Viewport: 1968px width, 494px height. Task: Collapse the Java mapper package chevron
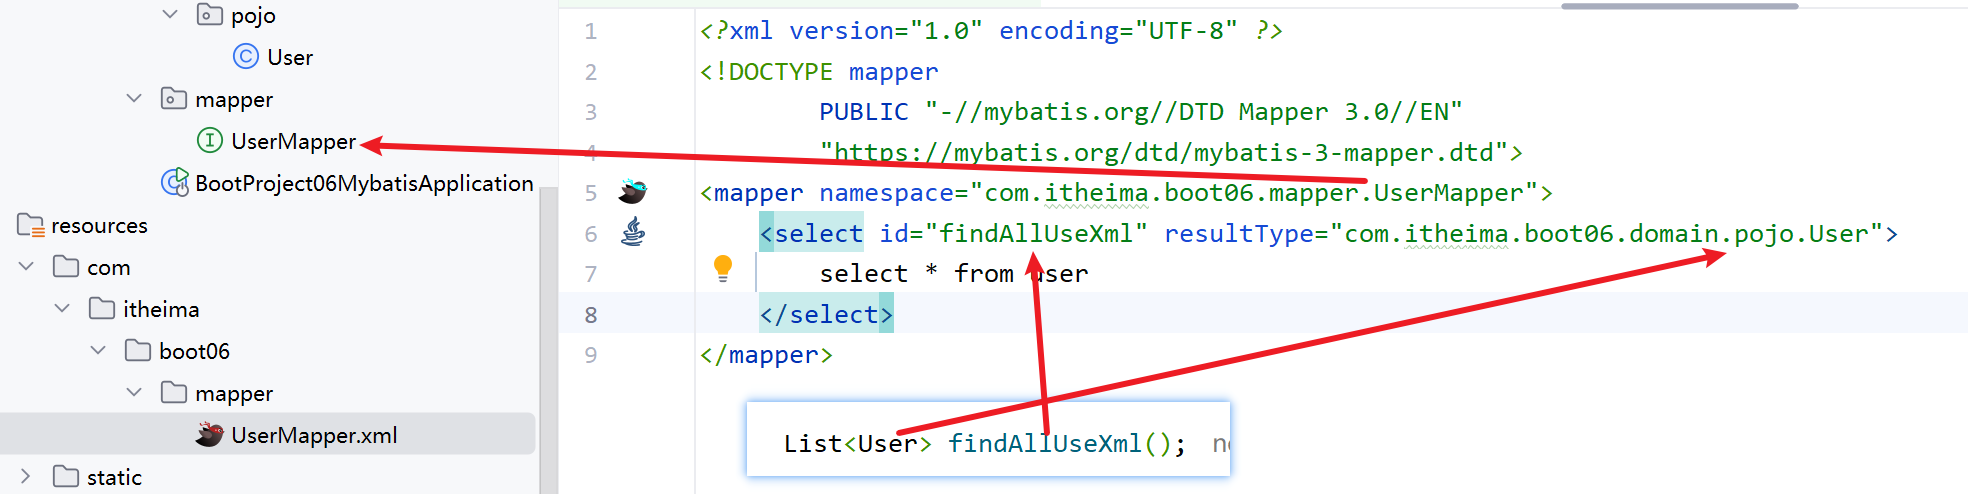click(134, 98)
